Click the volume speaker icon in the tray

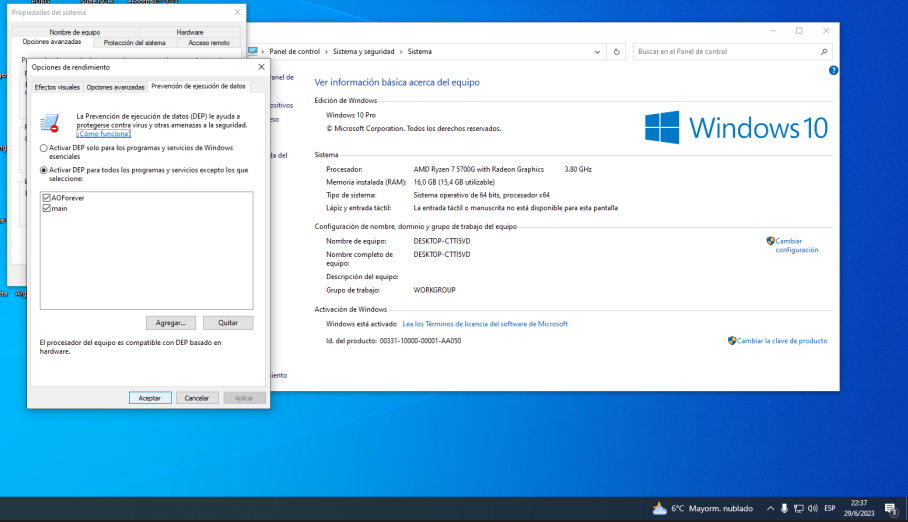(x=812, y=509)
